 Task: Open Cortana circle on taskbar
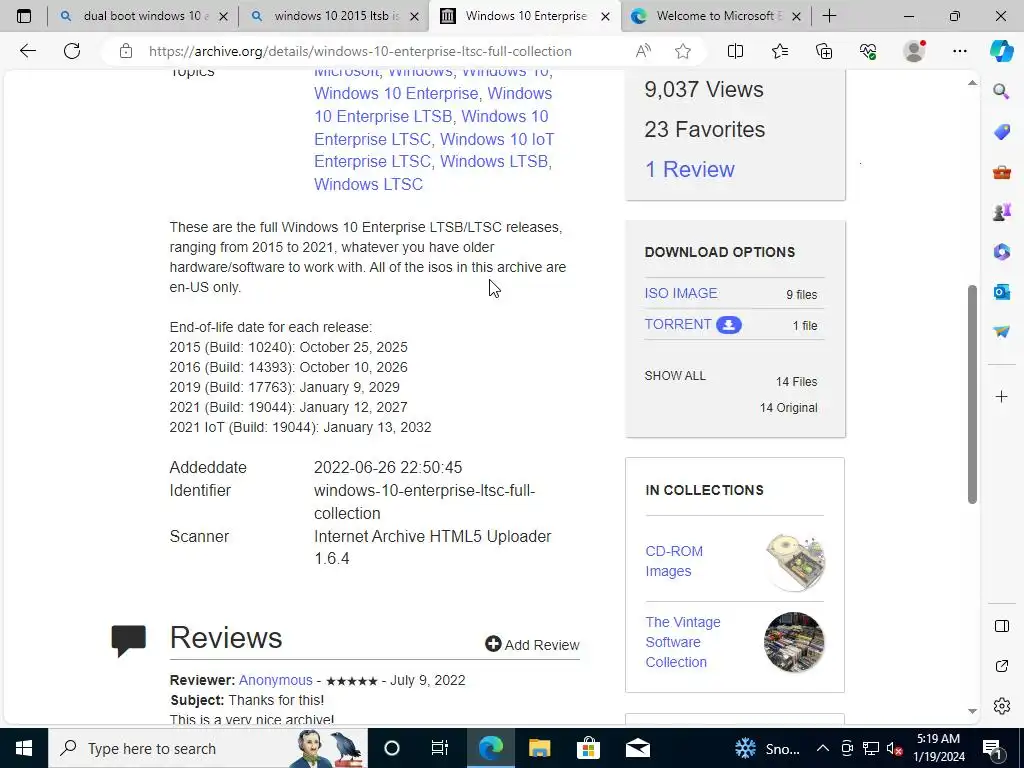point(392,748)
